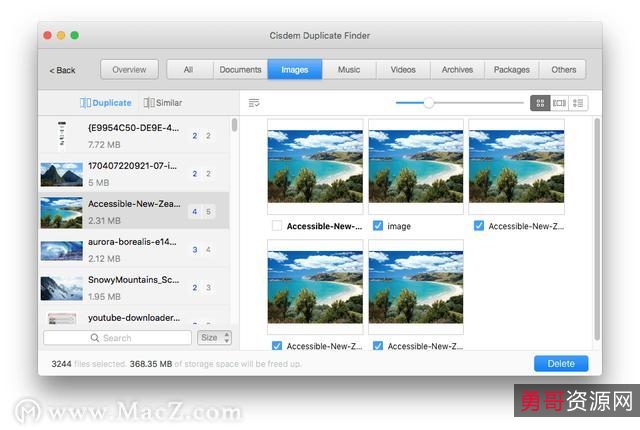
Task: Check the unchecked Accessible-New bold file checkbox
Action: 277,226
